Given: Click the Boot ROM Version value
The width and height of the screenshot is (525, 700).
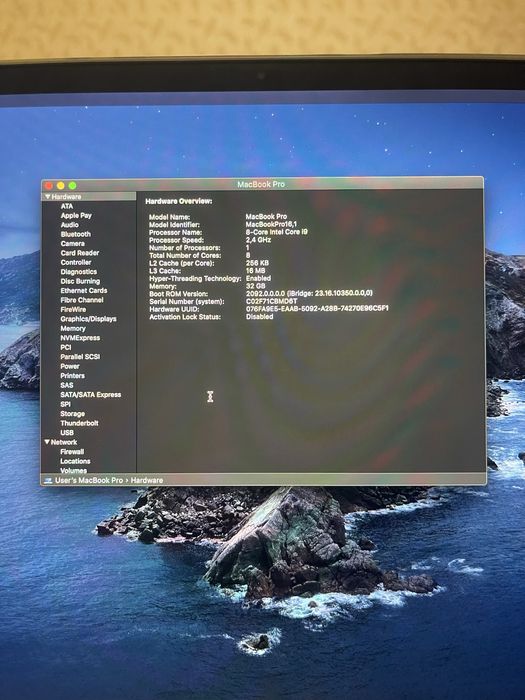Looking at the screenshot, I should click(309, 293).
